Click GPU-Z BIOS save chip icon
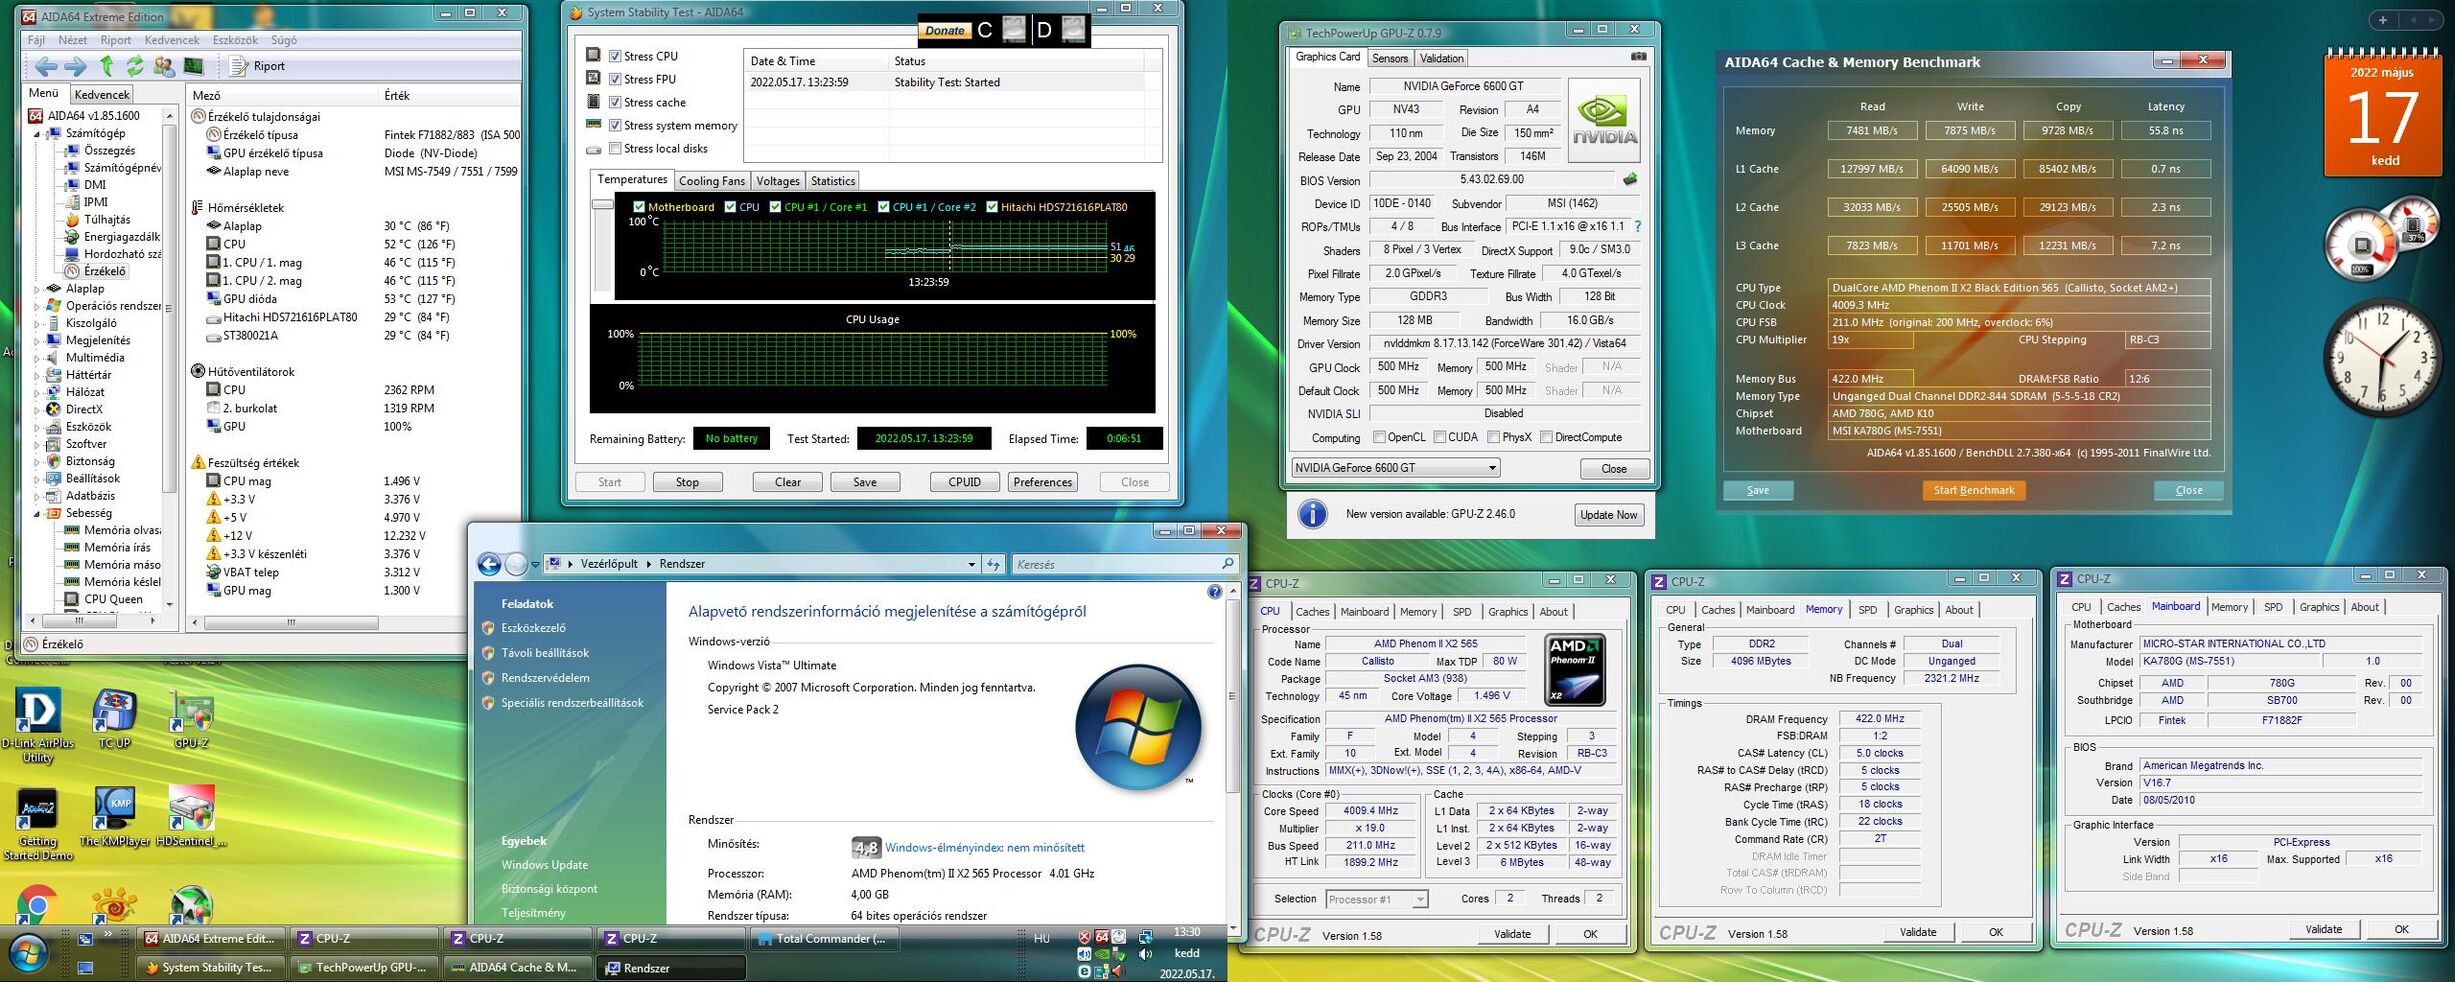The image size is (2455, 982). pos(1630,180)
